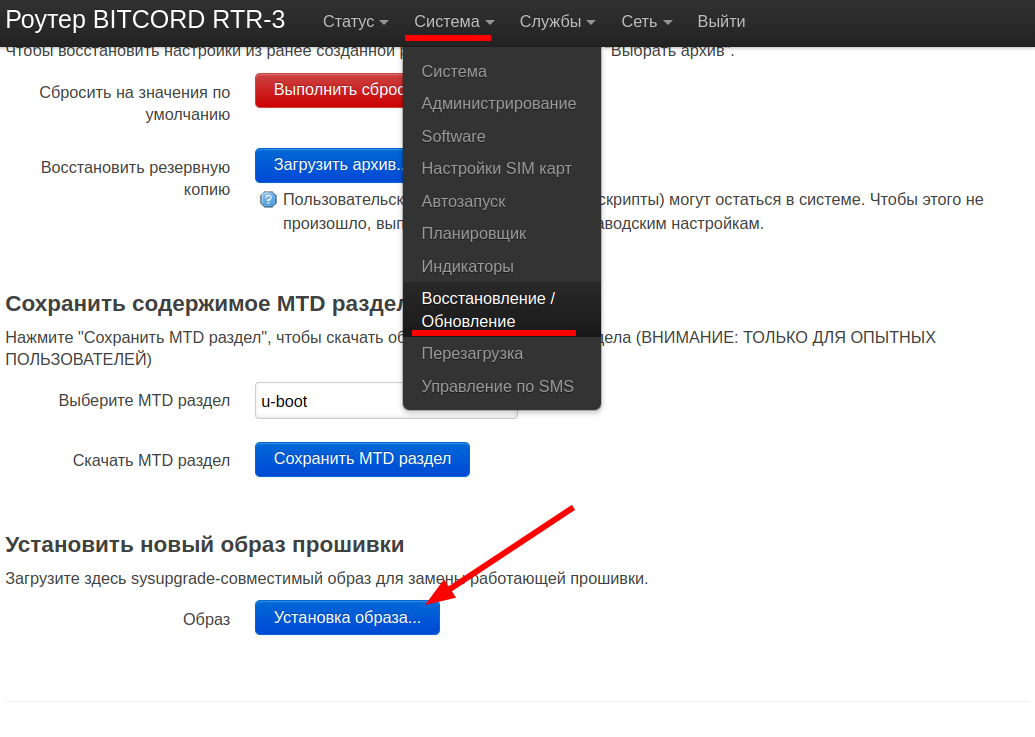Open Планировщик from the Система menu
The height and width of the screenshot is (737, 1035).
click(473, 233)
